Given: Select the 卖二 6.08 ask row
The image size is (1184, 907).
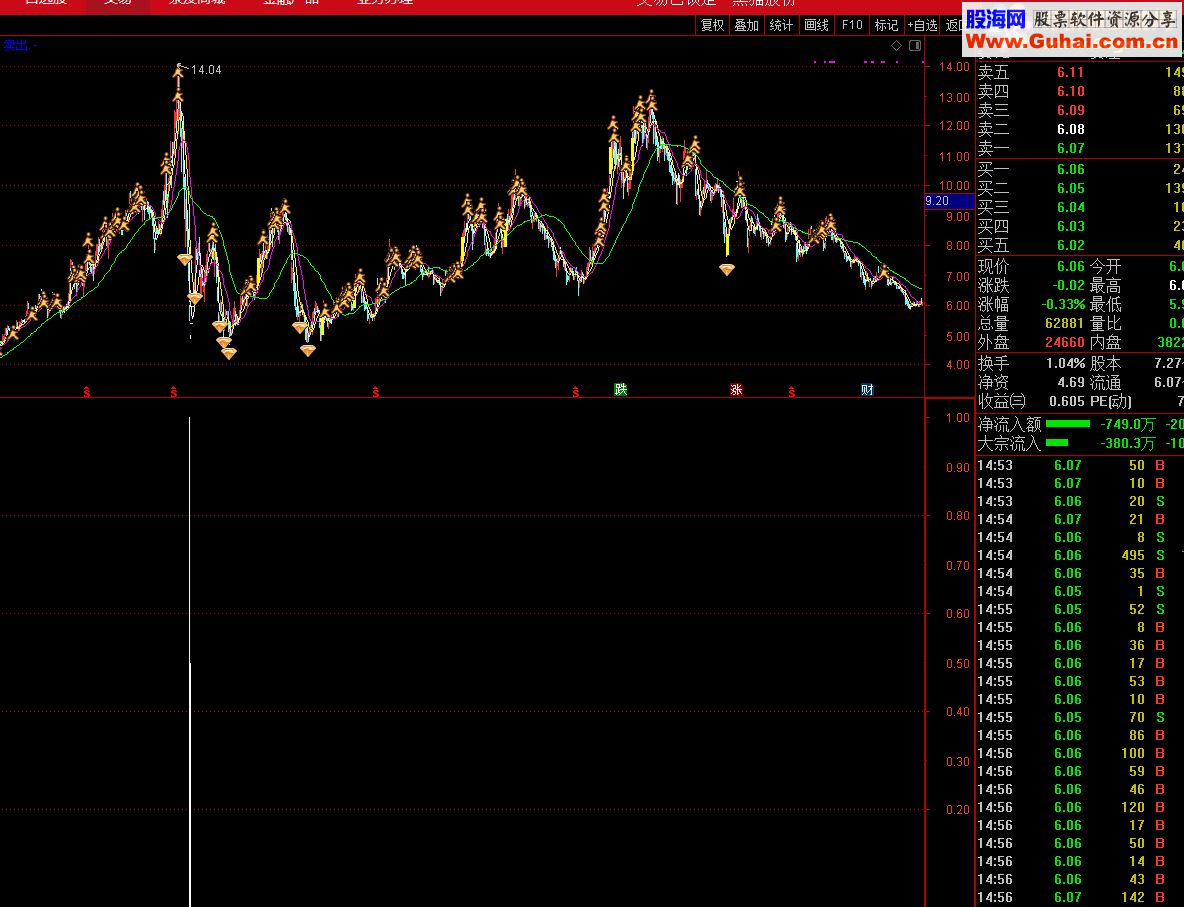Looking at the screenshot, I should pyautogui.click(x=1081, y=129).
